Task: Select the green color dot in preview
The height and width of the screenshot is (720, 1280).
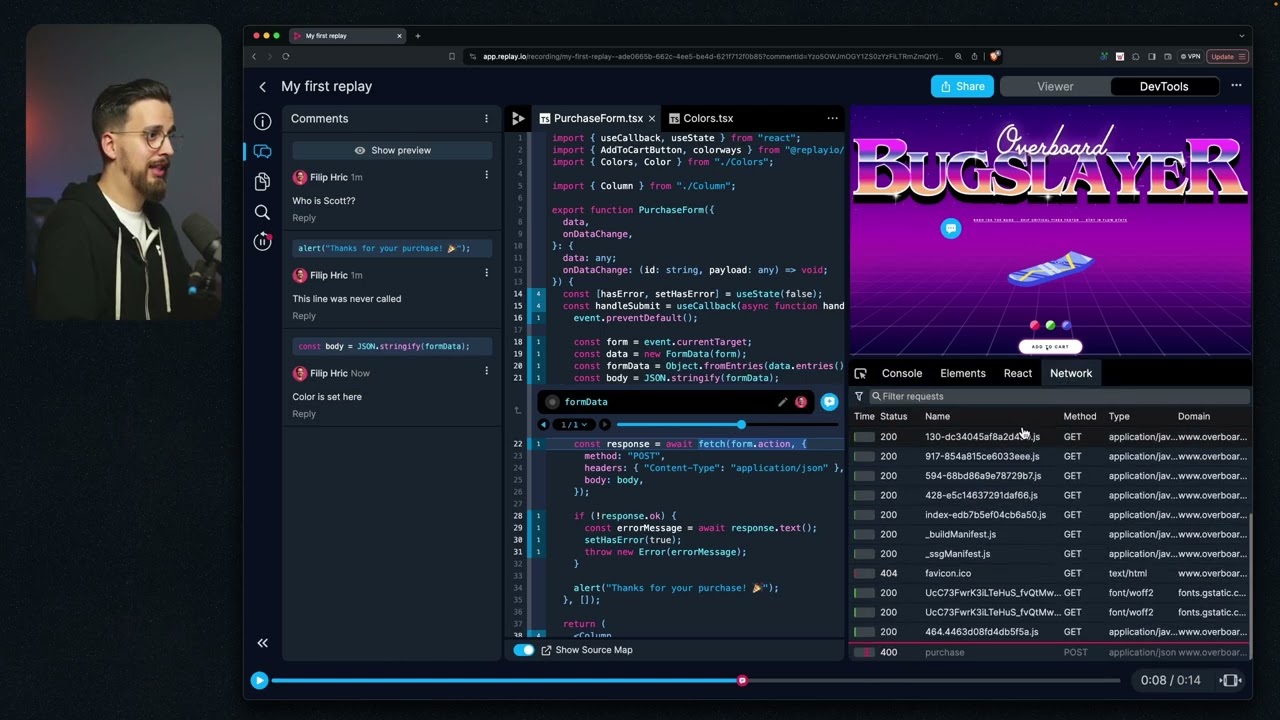Action: pyautogui.click(x=1050, y=325)
